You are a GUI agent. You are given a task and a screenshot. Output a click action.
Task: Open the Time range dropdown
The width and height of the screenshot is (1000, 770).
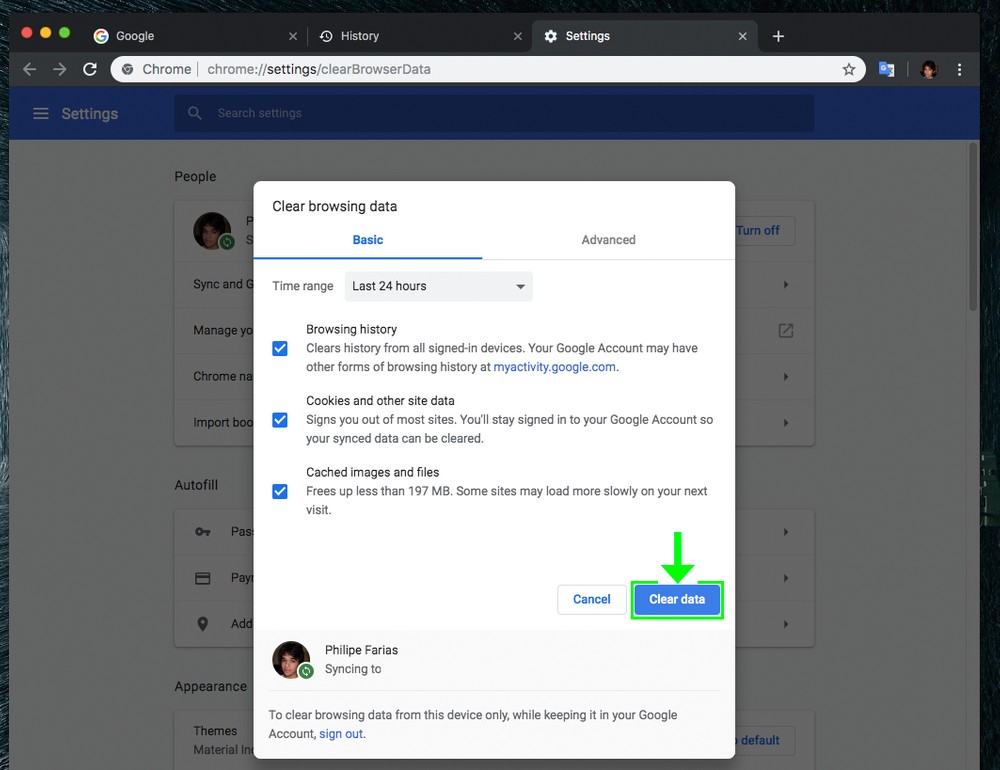coord(438,286)
